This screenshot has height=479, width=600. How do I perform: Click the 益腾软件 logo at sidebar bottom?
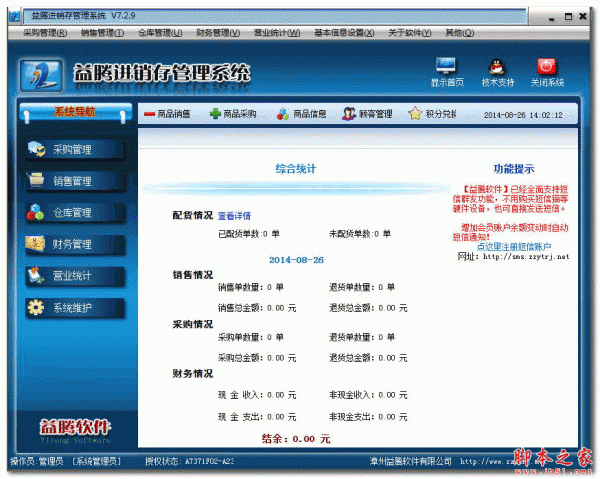point(75,430)
